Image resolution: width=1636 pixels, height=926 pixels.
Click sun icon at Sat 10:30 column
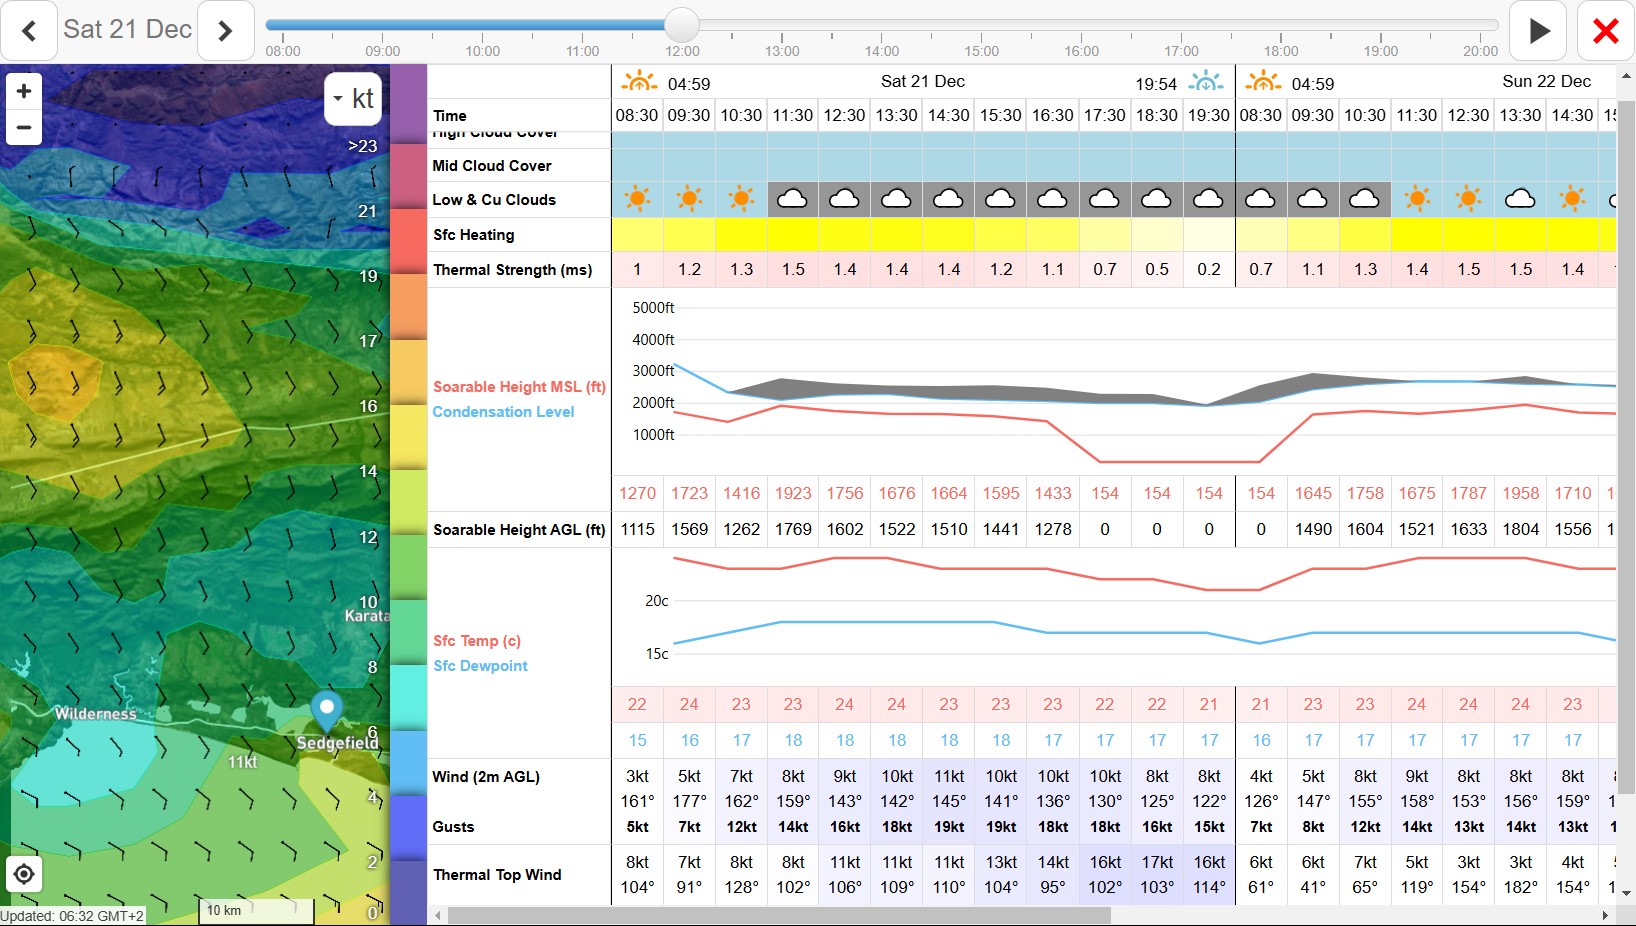click(741, 199)
